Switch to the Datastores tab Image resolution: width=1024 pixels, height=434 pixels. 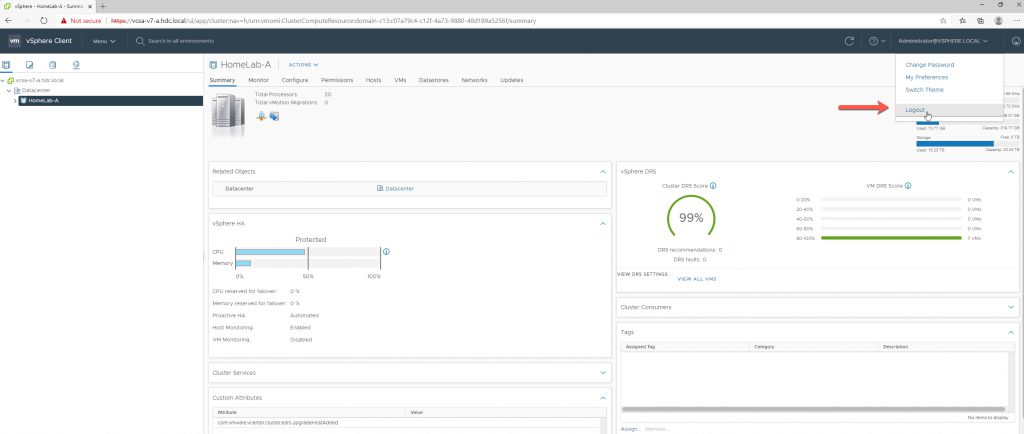point(434,80)
